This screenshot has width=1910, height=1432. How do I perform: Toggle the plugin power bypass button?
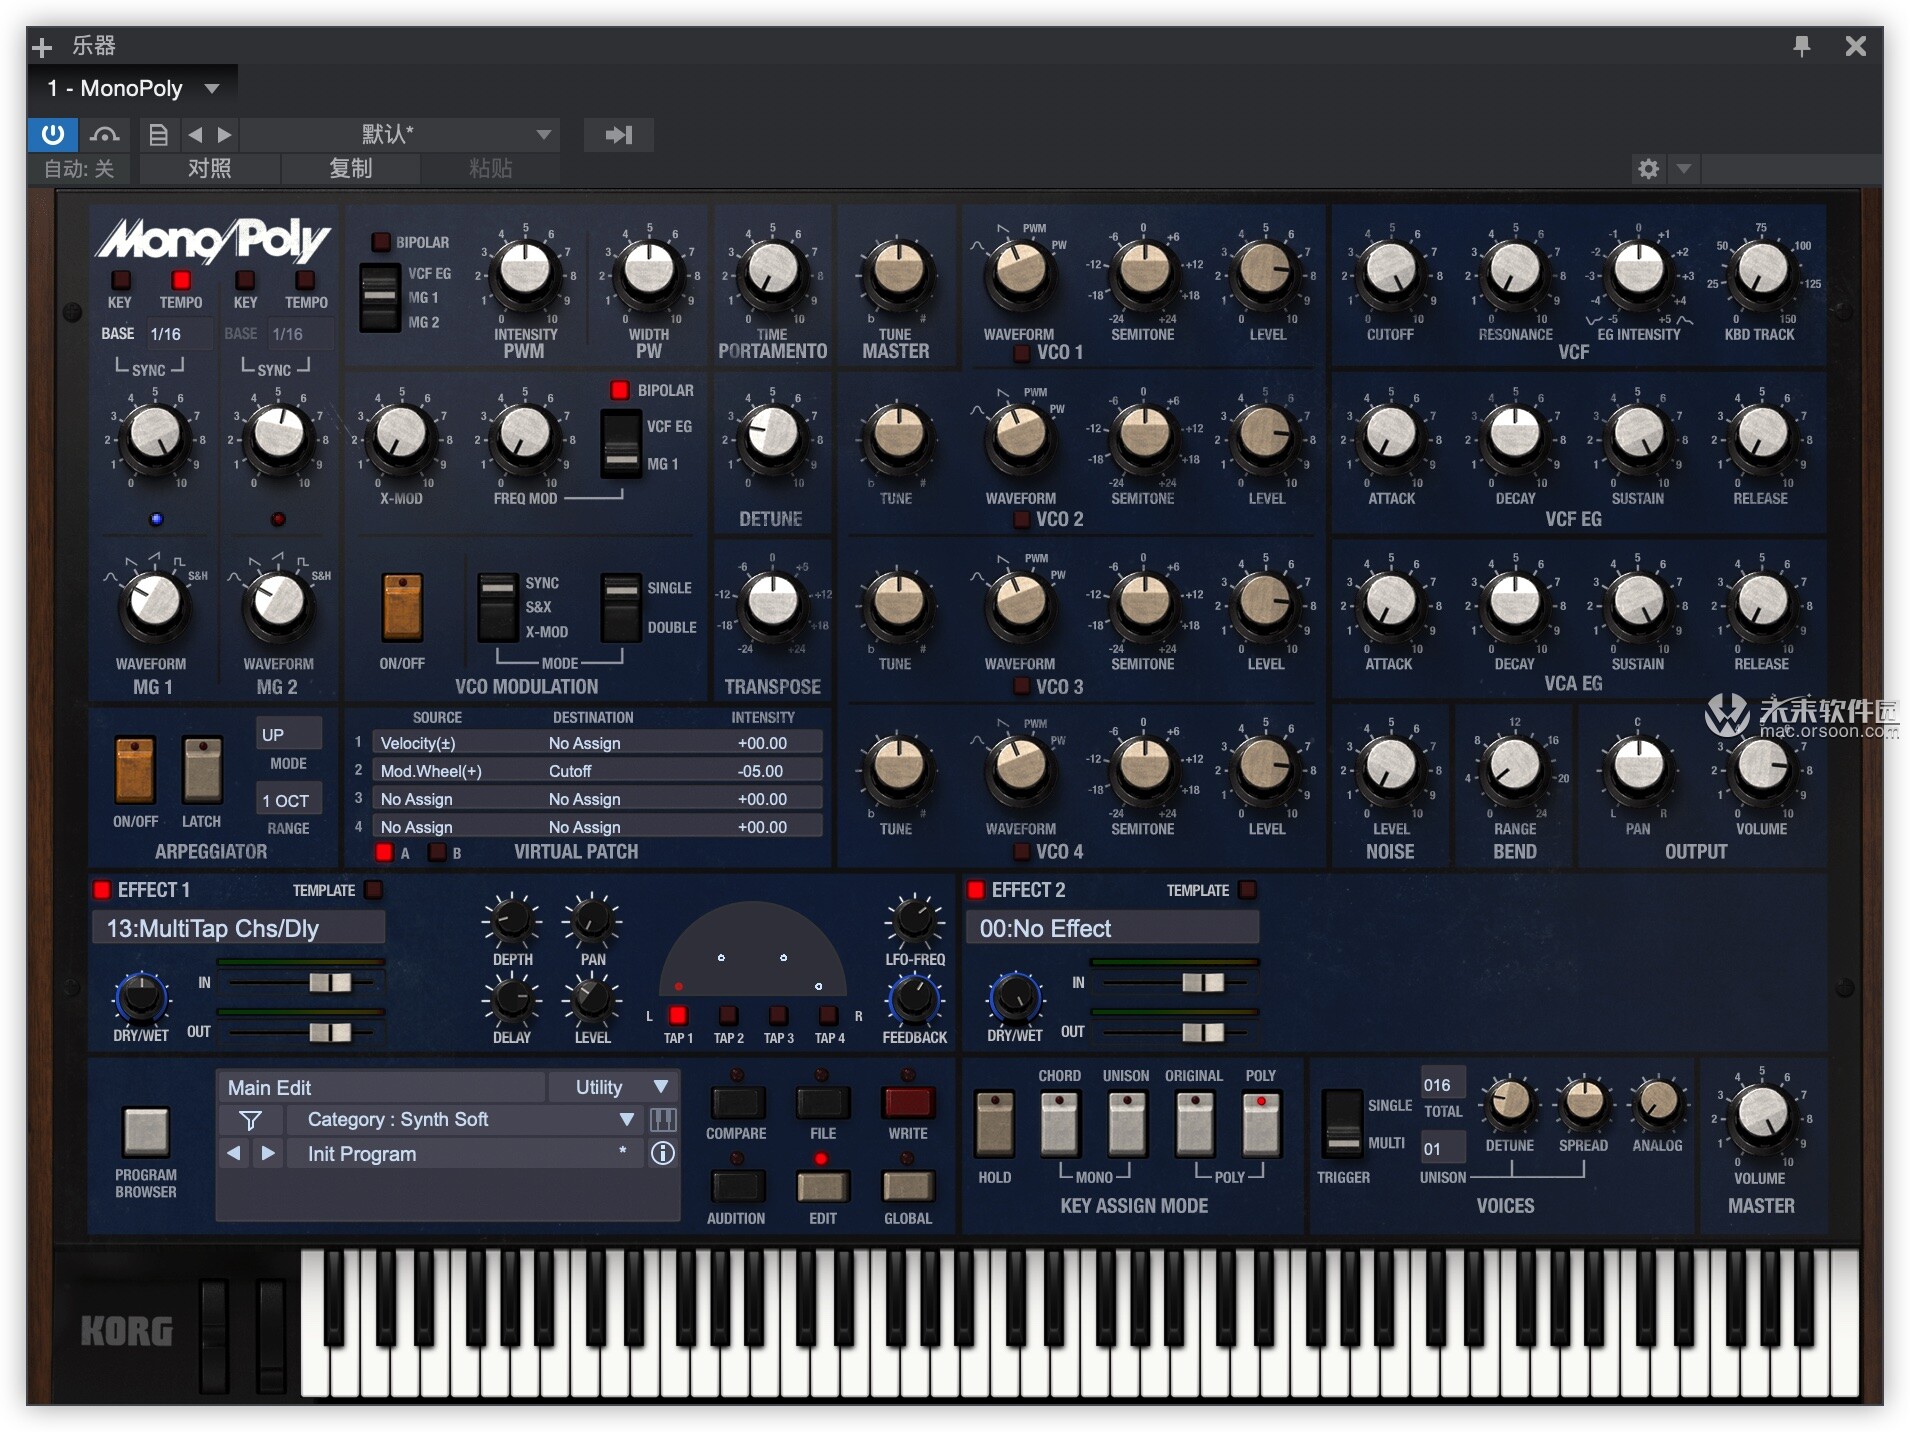point(52,134)
